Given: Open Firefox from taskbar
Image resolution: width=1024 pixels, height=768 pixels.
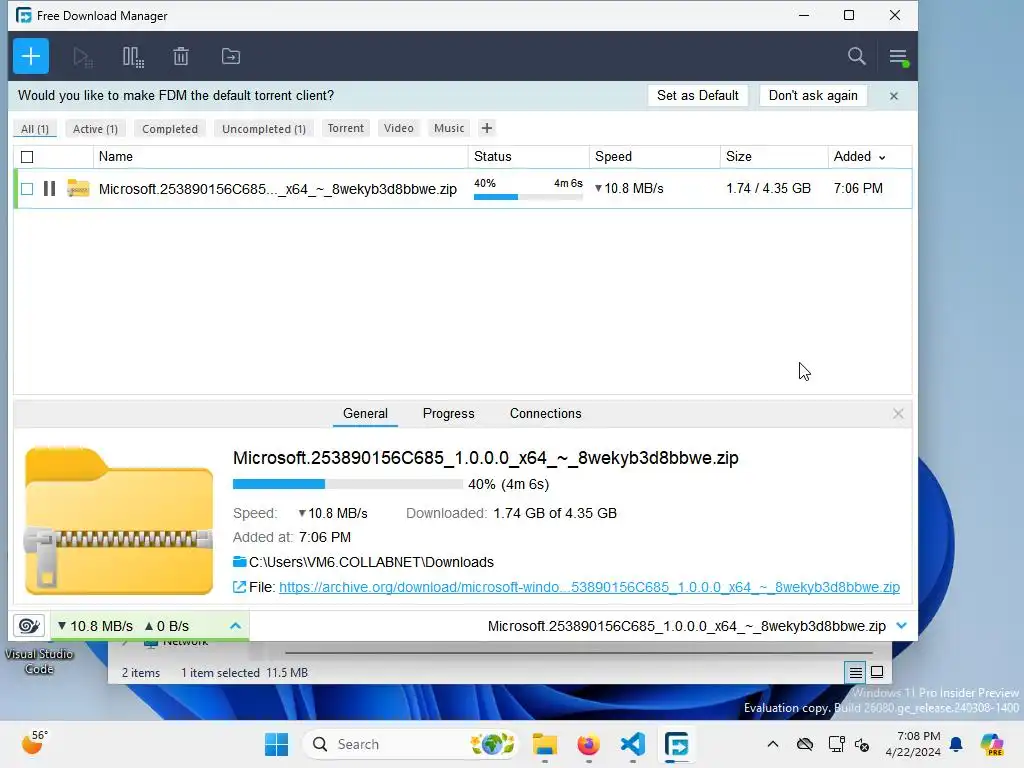Looking at the screenshot, I should click(588, 744).
